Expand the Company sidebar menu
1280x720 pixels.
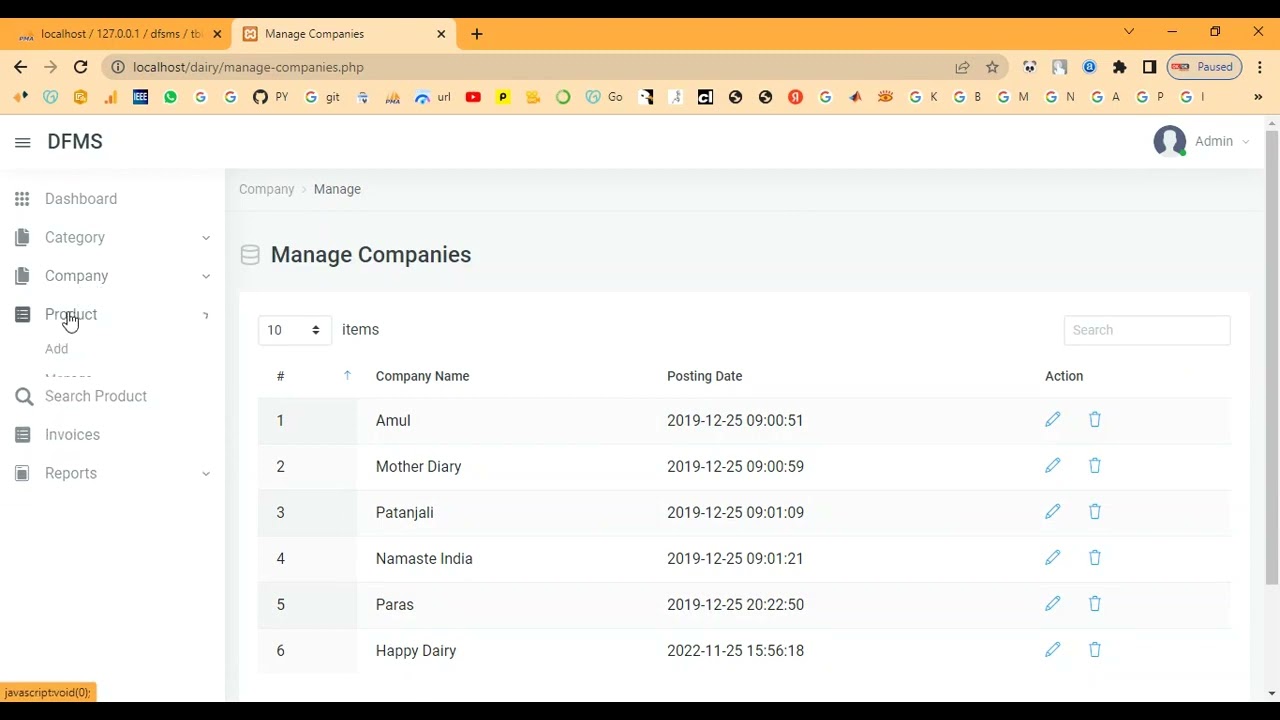point(112,276)
